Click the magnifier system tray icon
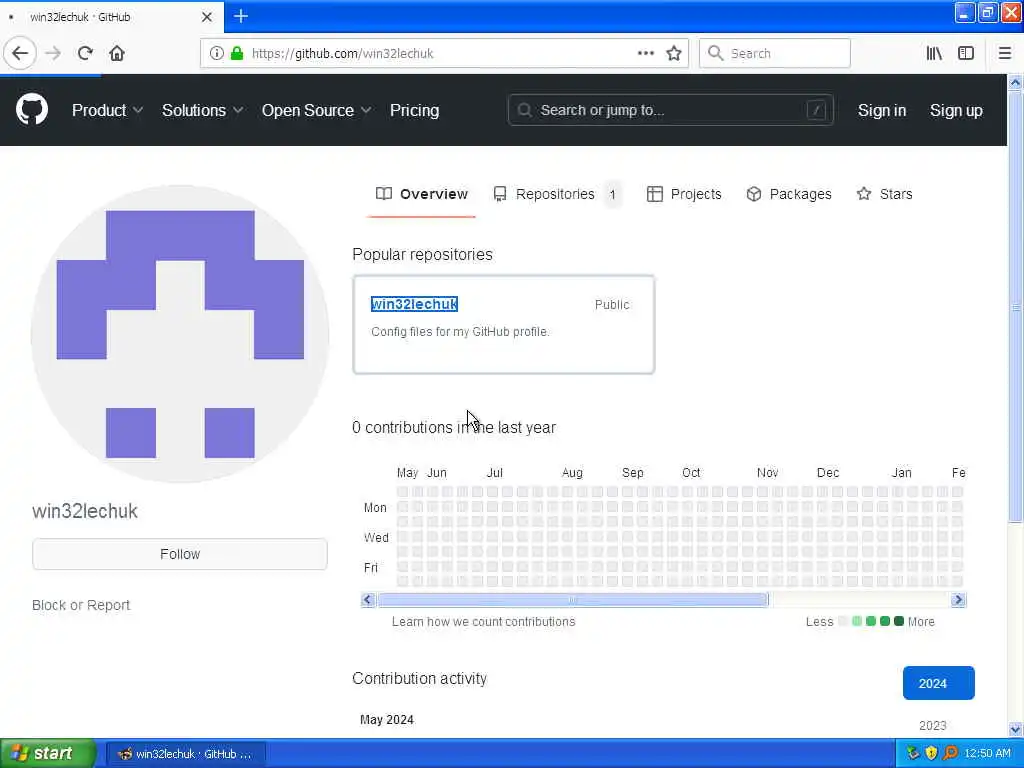This screenshot has width=1024, height=768. (x=950, y=753)
